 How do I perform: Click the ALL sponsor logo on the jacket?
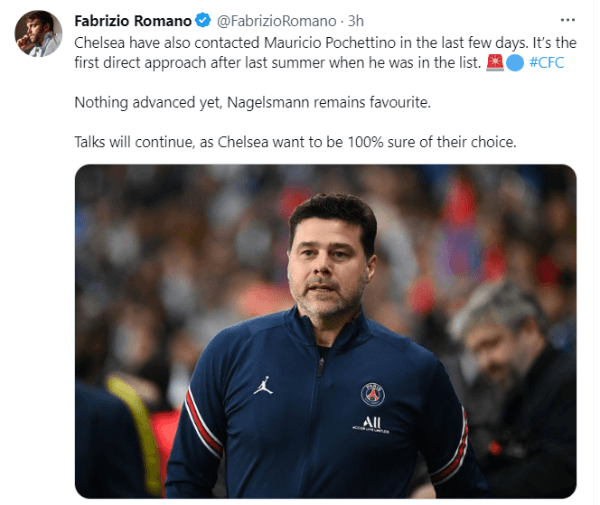[x=372, y=424]
